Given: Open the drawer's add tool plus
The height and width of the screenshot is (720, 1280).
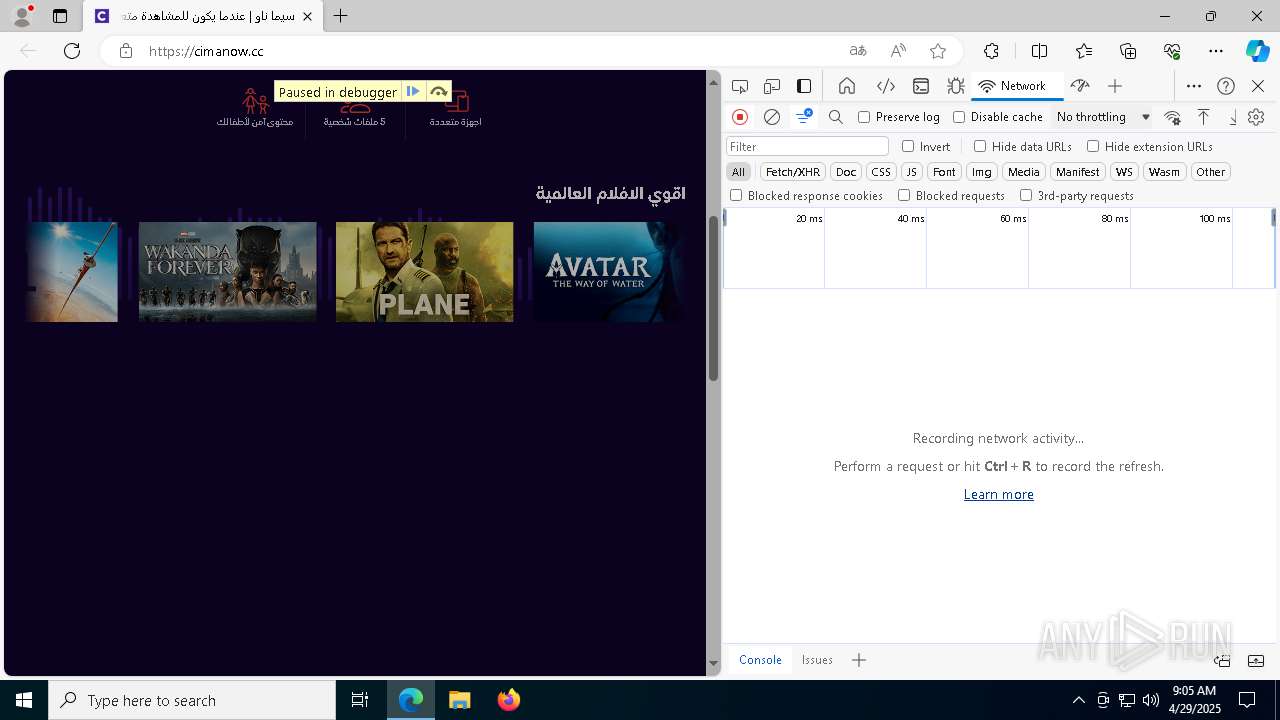Looking at the screenshot, I should tap(859, 660).
